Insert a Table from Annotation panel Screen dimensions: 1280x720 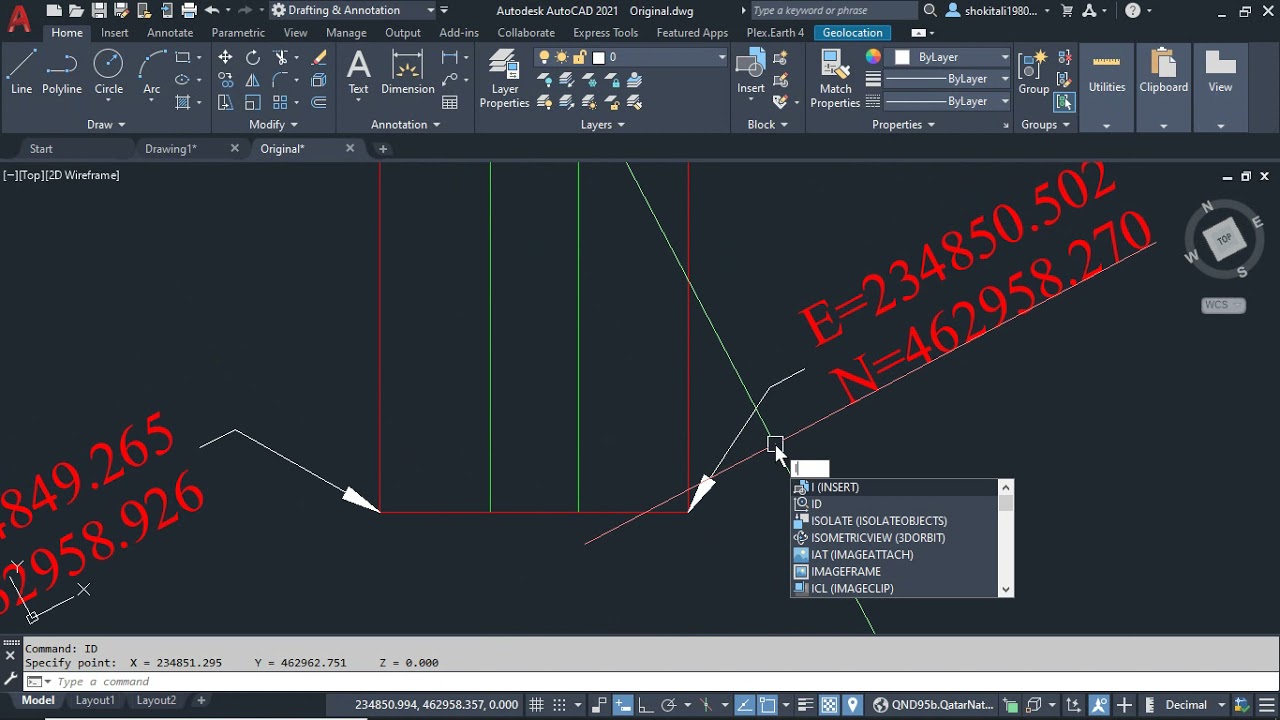[x=450, y=102]
